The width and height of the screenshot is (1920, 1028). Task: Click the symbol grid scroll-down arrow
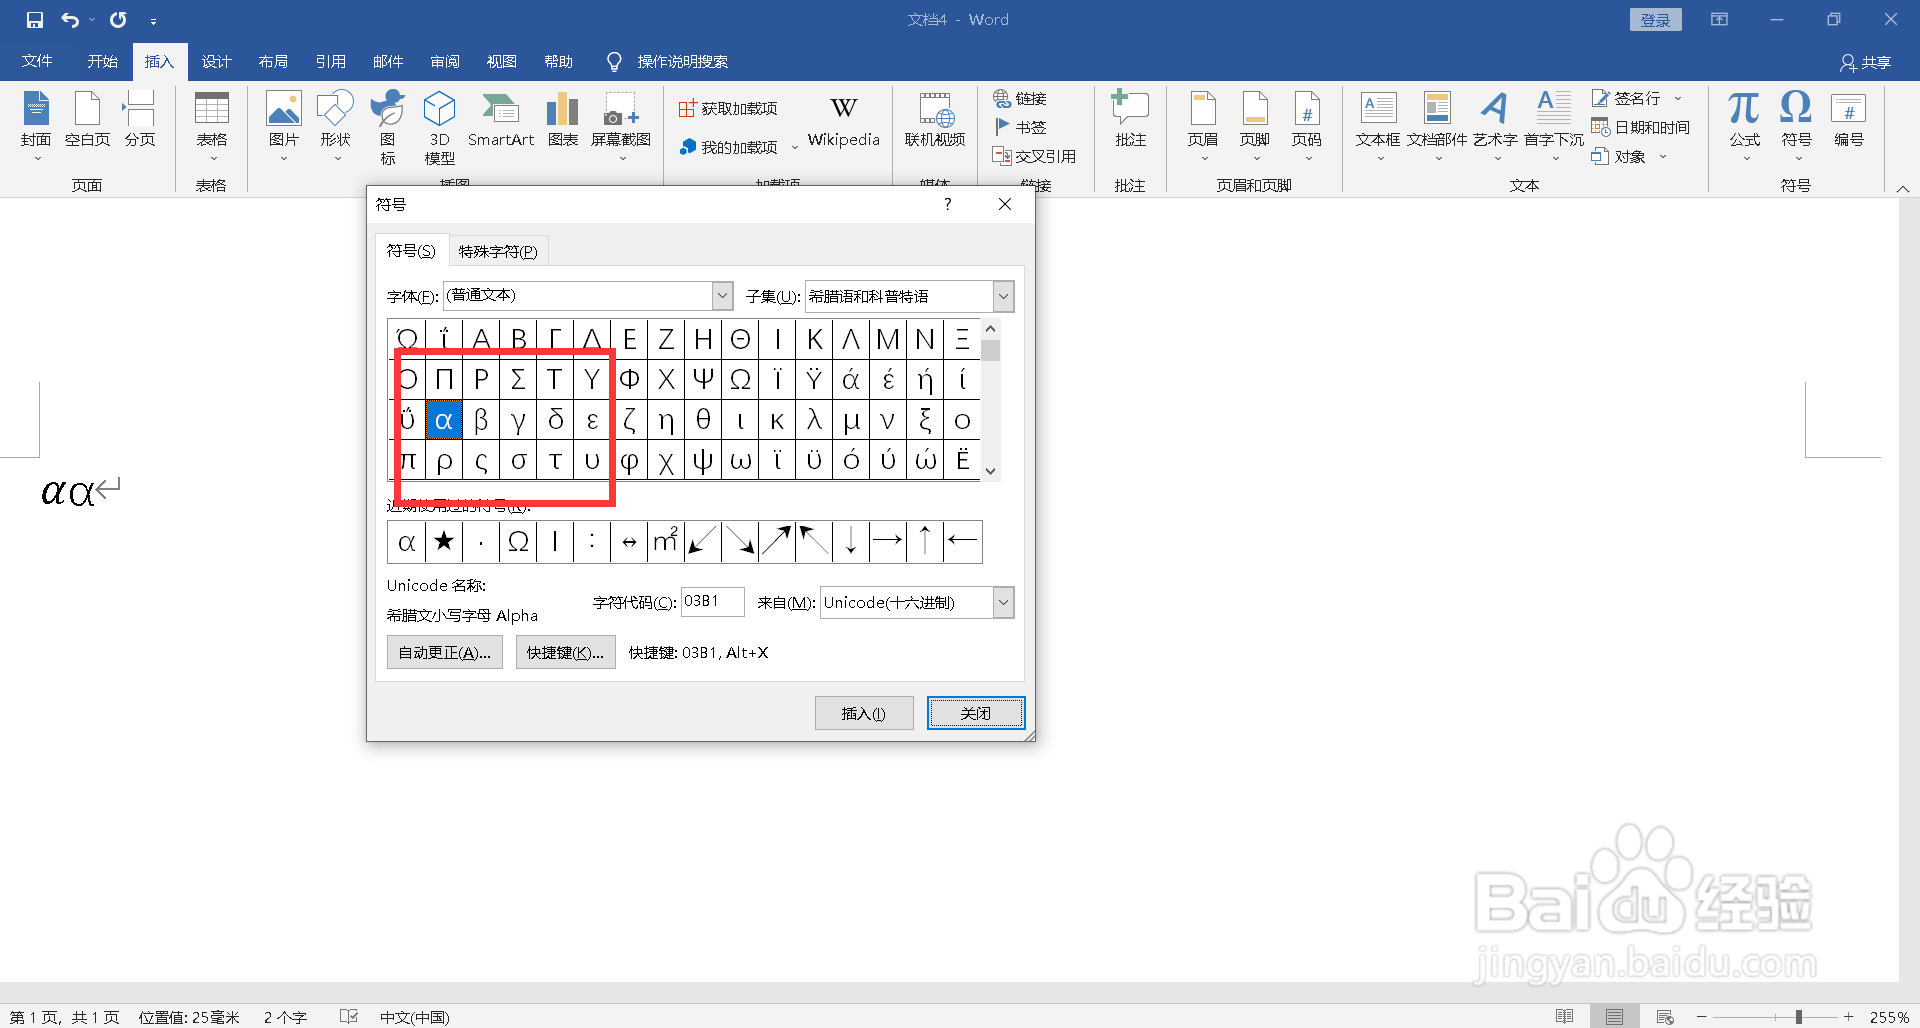click(x=990, y=470)
